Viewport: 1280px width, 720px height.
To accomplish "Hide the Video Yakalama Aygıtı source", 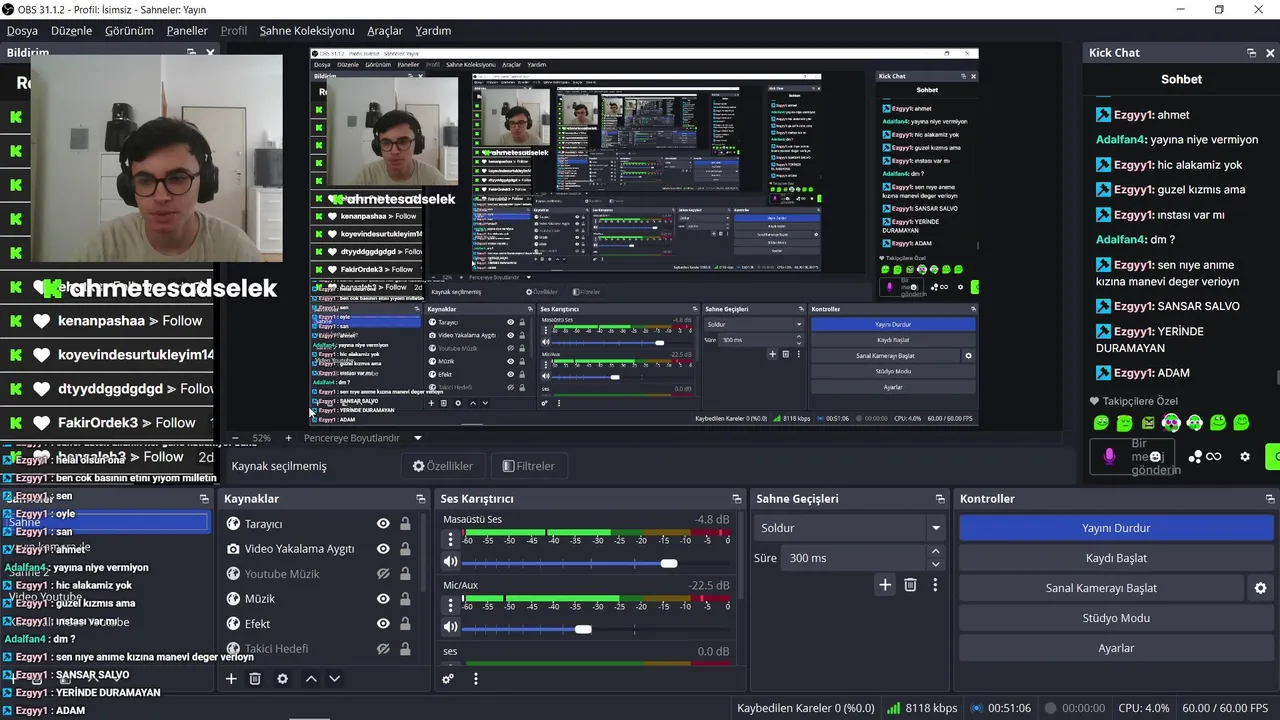I will pos(383,549).
